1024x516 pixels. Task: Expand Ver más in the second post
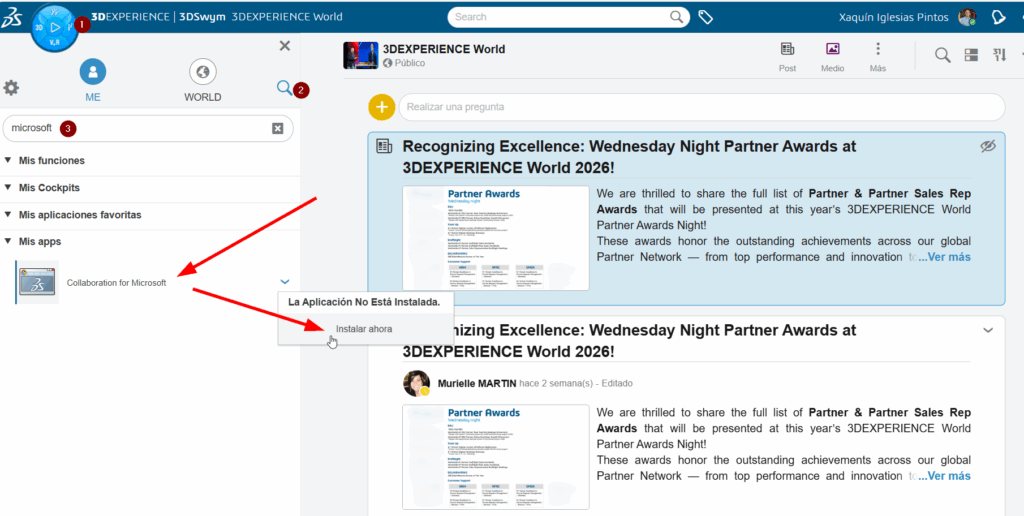944,476
